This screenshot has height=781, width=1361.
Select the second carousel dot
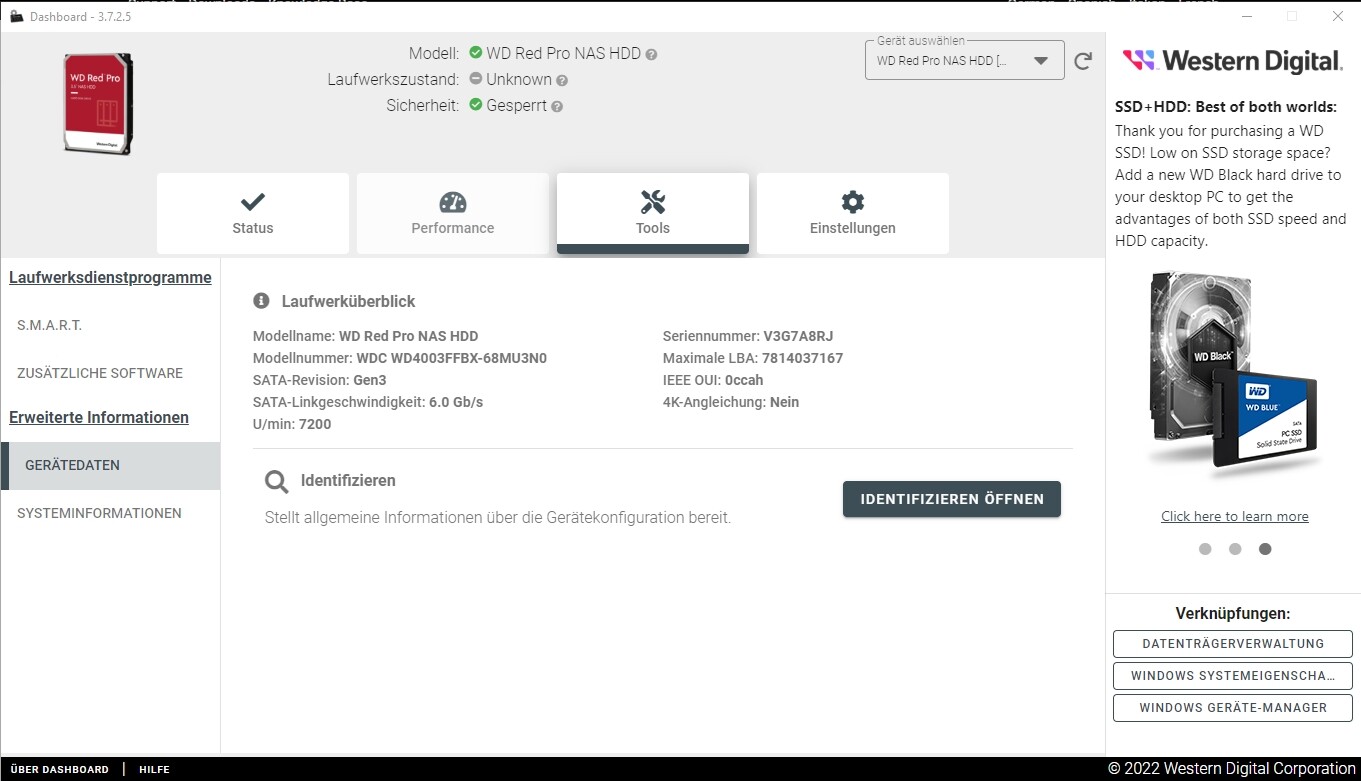(x=1235, y=549)
